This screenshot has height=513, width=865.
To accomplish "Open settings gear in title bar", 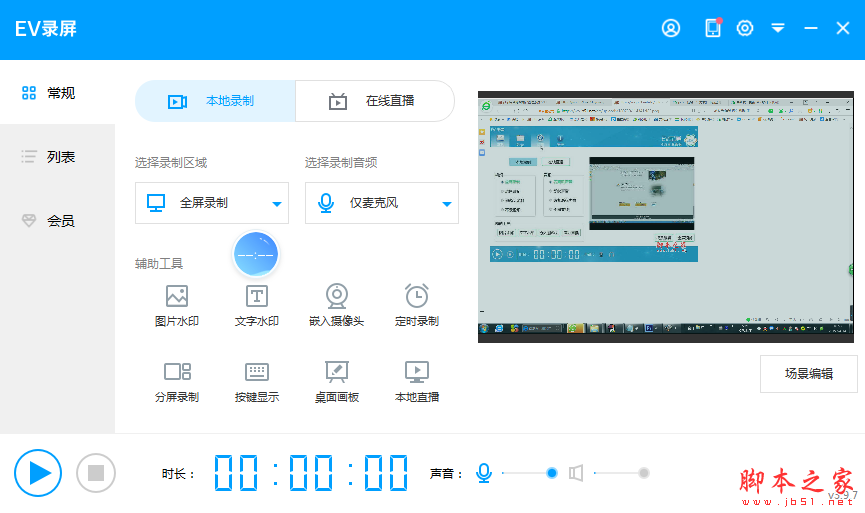I will [745, 28].
